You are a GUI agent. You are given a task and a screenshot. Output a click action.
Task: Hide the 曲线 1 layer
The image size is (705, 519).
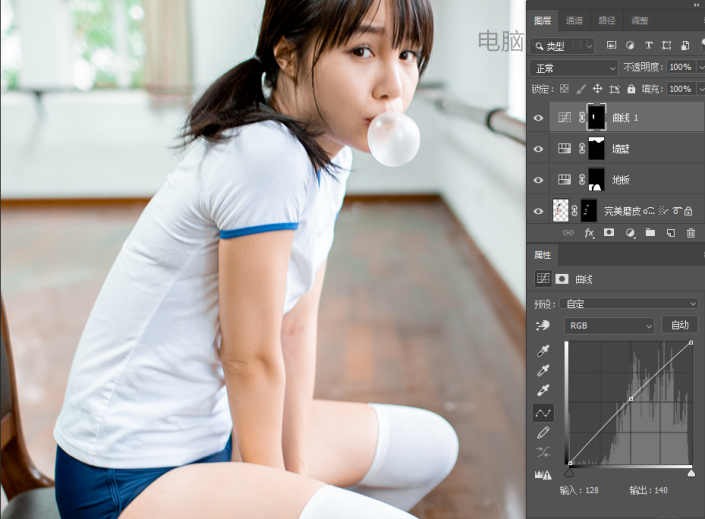[x=539, y=118]
